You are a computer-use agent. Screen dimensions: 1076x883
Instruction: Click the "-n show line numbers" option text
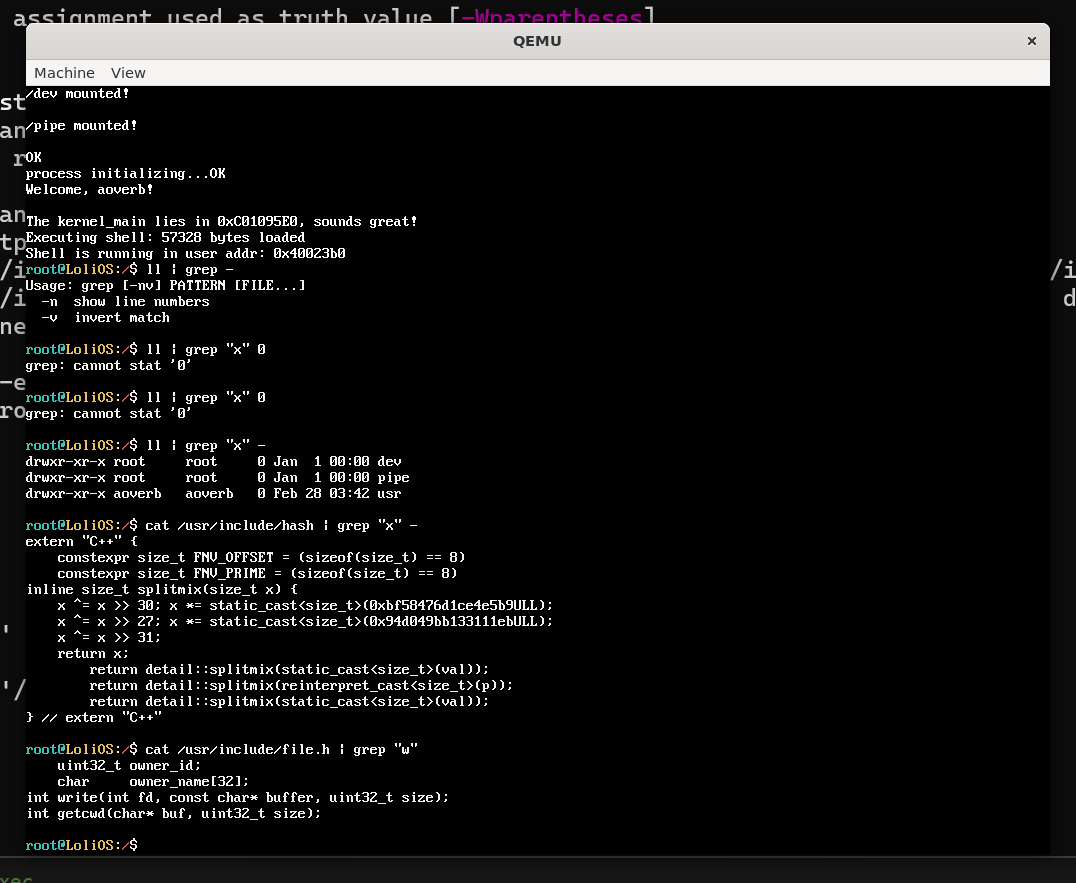pos(125,301)
